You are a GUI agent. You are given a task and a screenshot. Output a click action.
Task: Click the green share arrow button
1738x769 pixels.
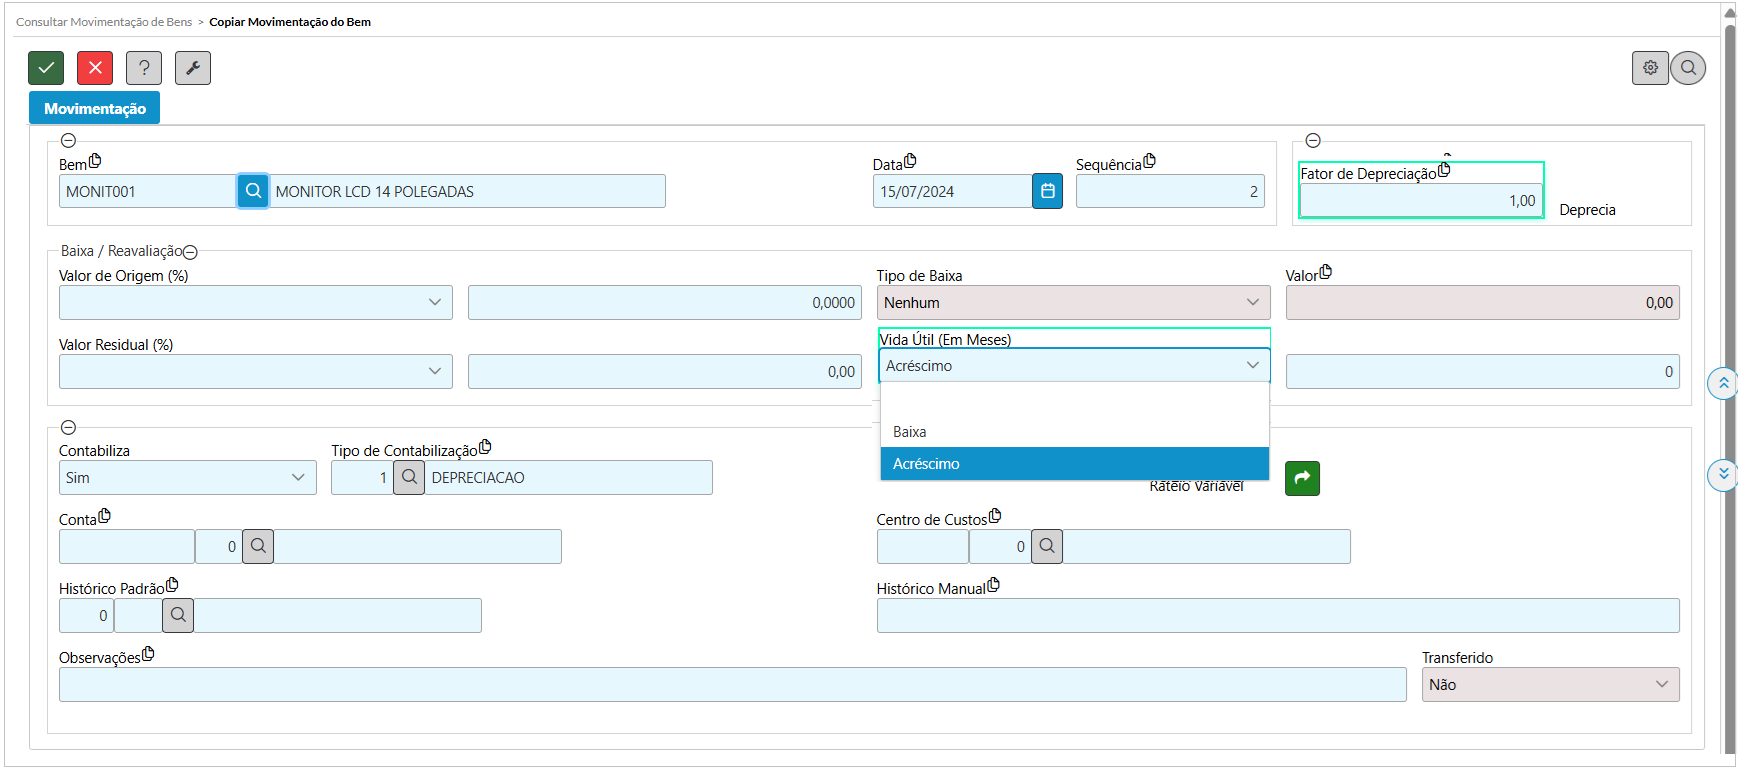(1302, 478)
